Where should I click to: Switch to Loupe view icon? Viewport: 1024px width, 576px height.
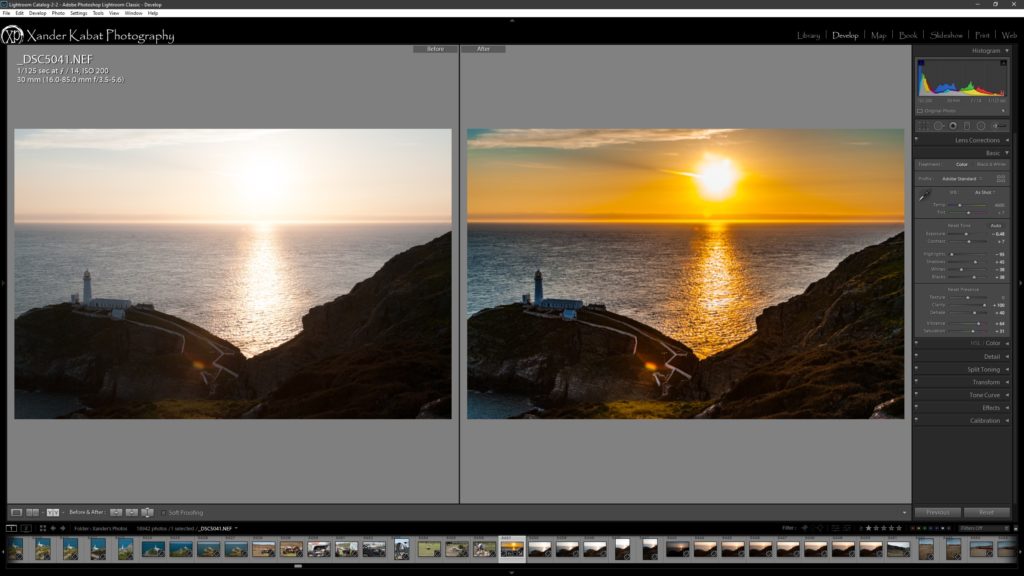[16, 513]
